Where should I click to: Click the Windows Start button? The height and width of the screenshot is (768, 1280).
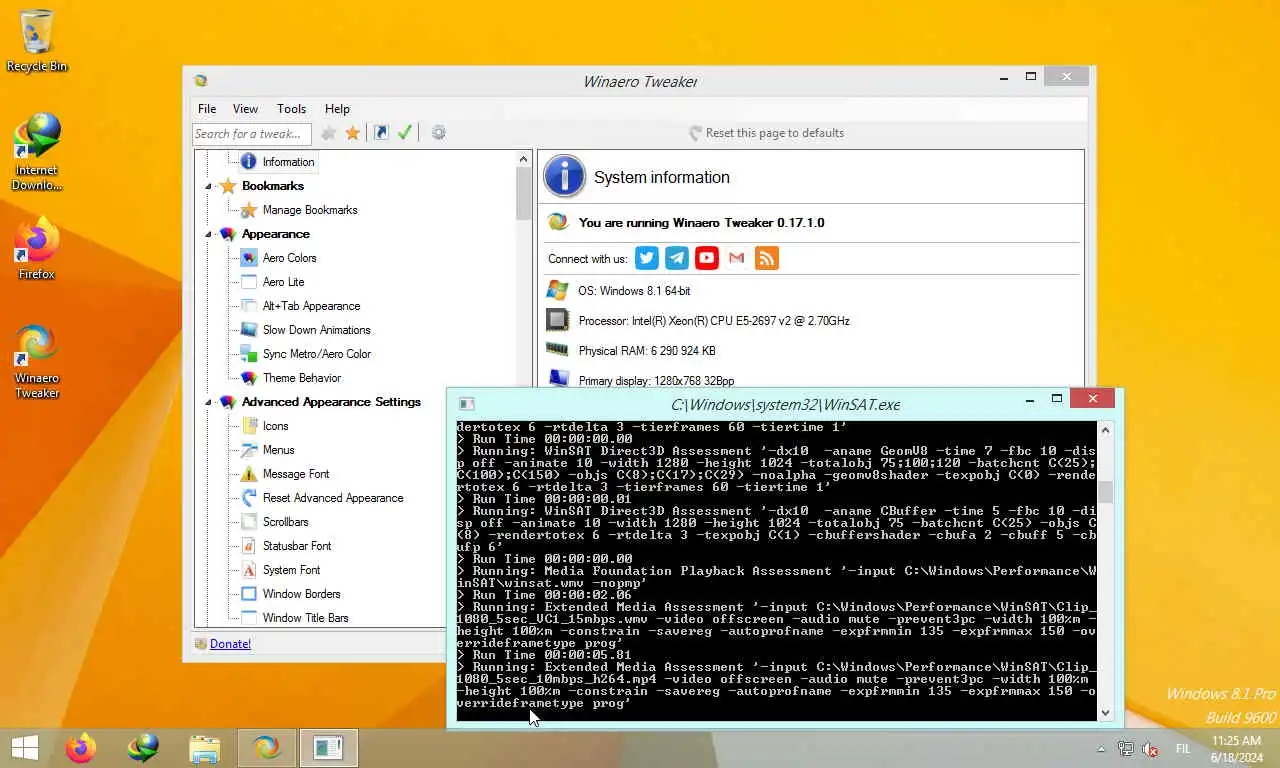(x=24, y=748)
